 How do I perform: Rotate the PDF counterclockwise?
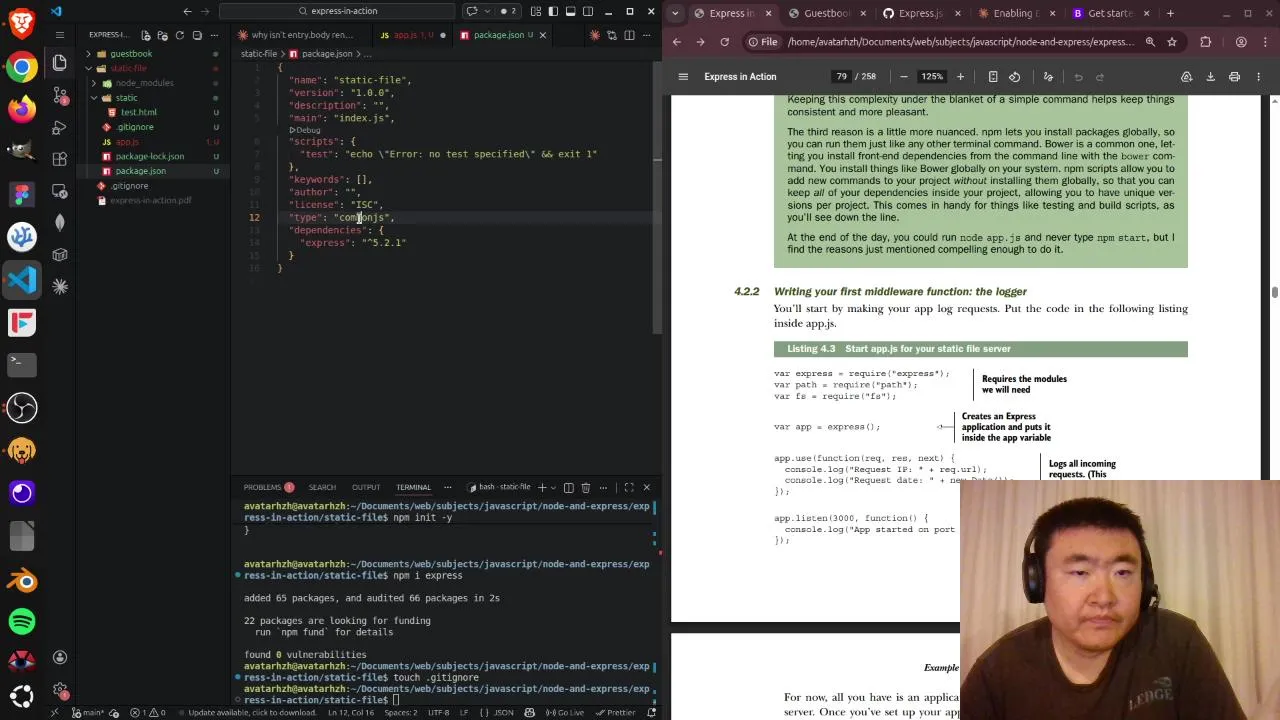click(x=1015, y=77)
